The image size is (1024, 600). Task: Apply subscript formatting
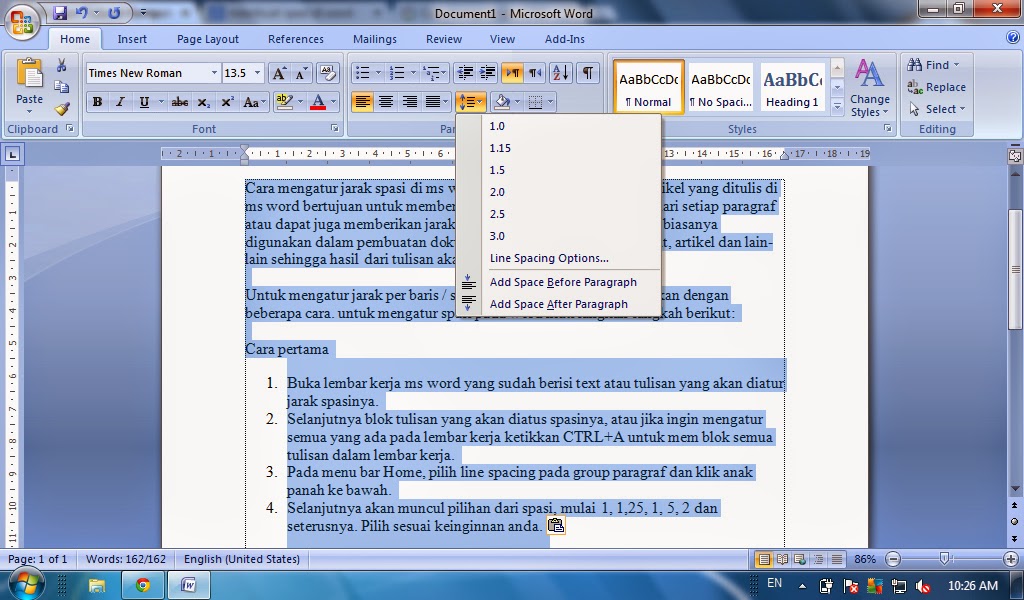(204, 102)
